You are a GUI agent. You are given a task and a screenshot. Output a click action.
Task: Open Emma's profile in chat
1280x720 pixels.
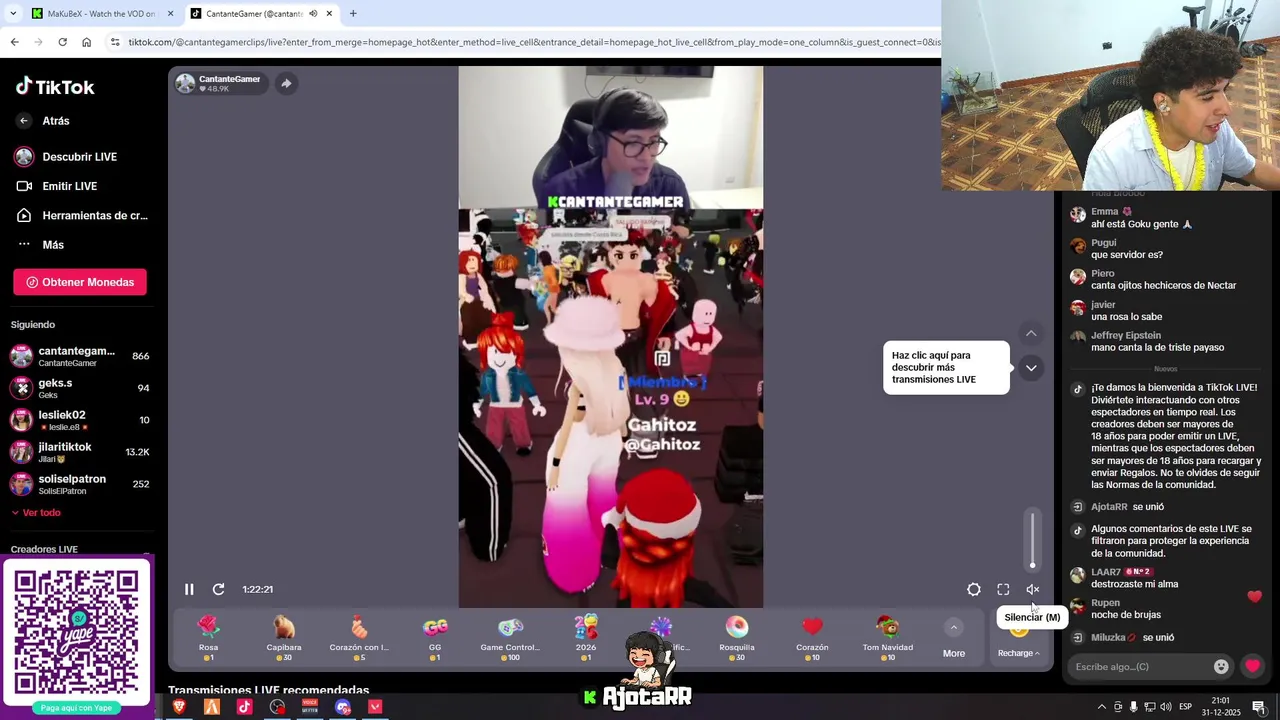[x=1105, y=212]
